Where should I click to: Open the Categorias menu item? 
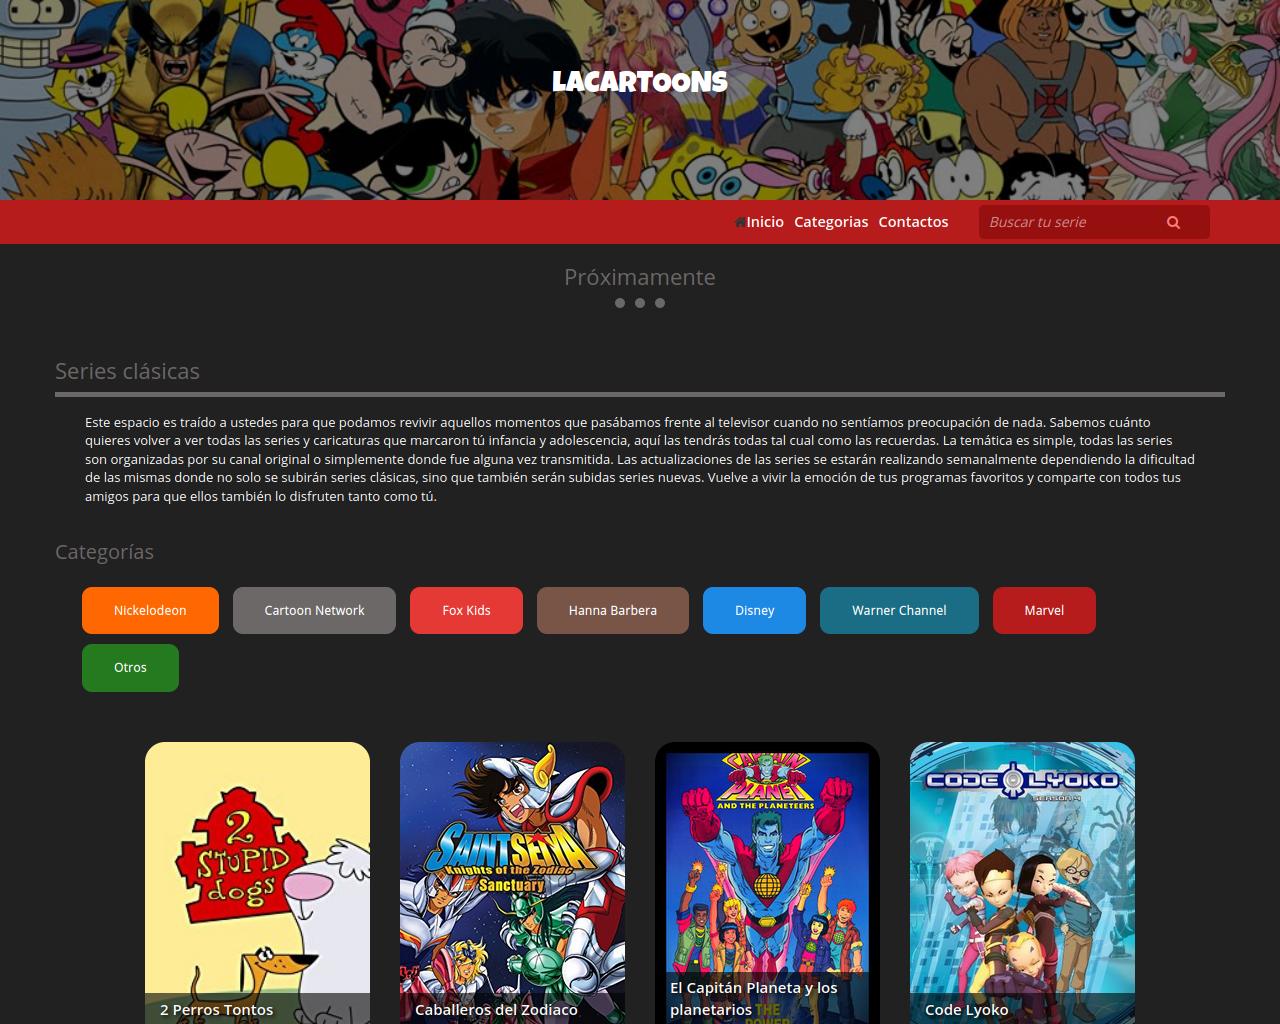[x=831, y=222]
